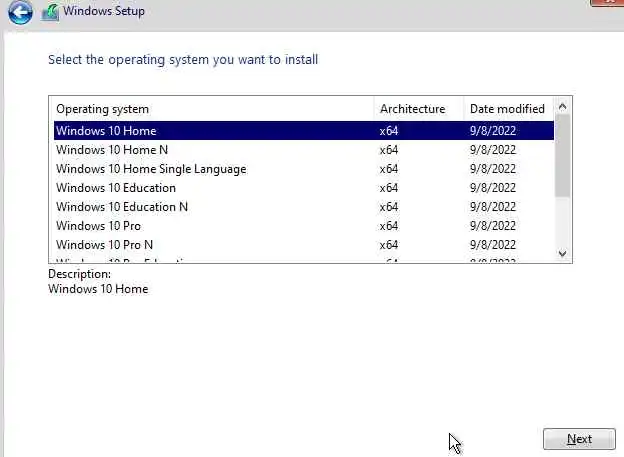Screen dimensions: 624x457
Task: Click the 9/8/2022 date for Windows 10 Pro N
Action: click(493, 244)
